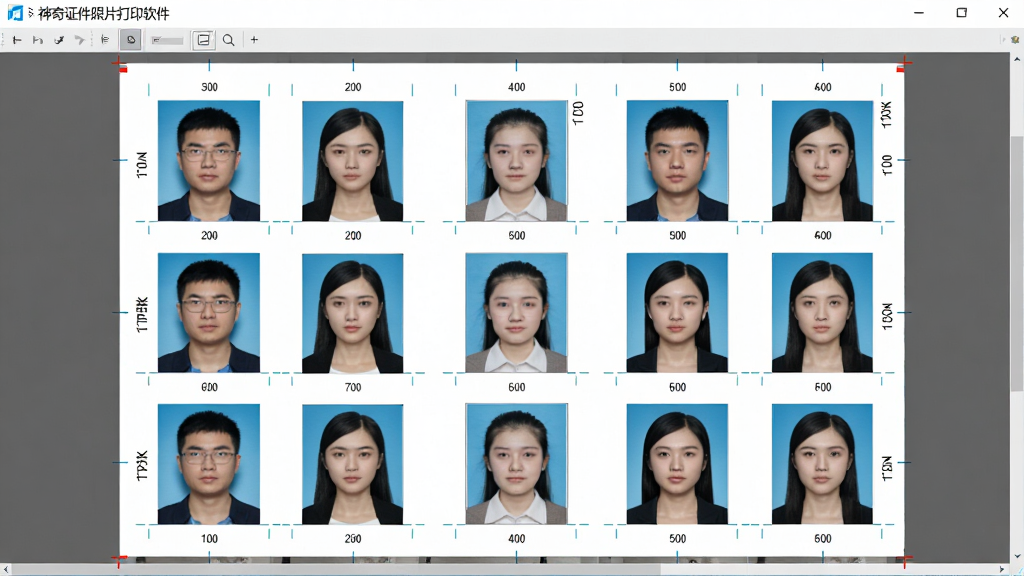Click the vertical scrollbar thumb

click(x=1017, y=264)
